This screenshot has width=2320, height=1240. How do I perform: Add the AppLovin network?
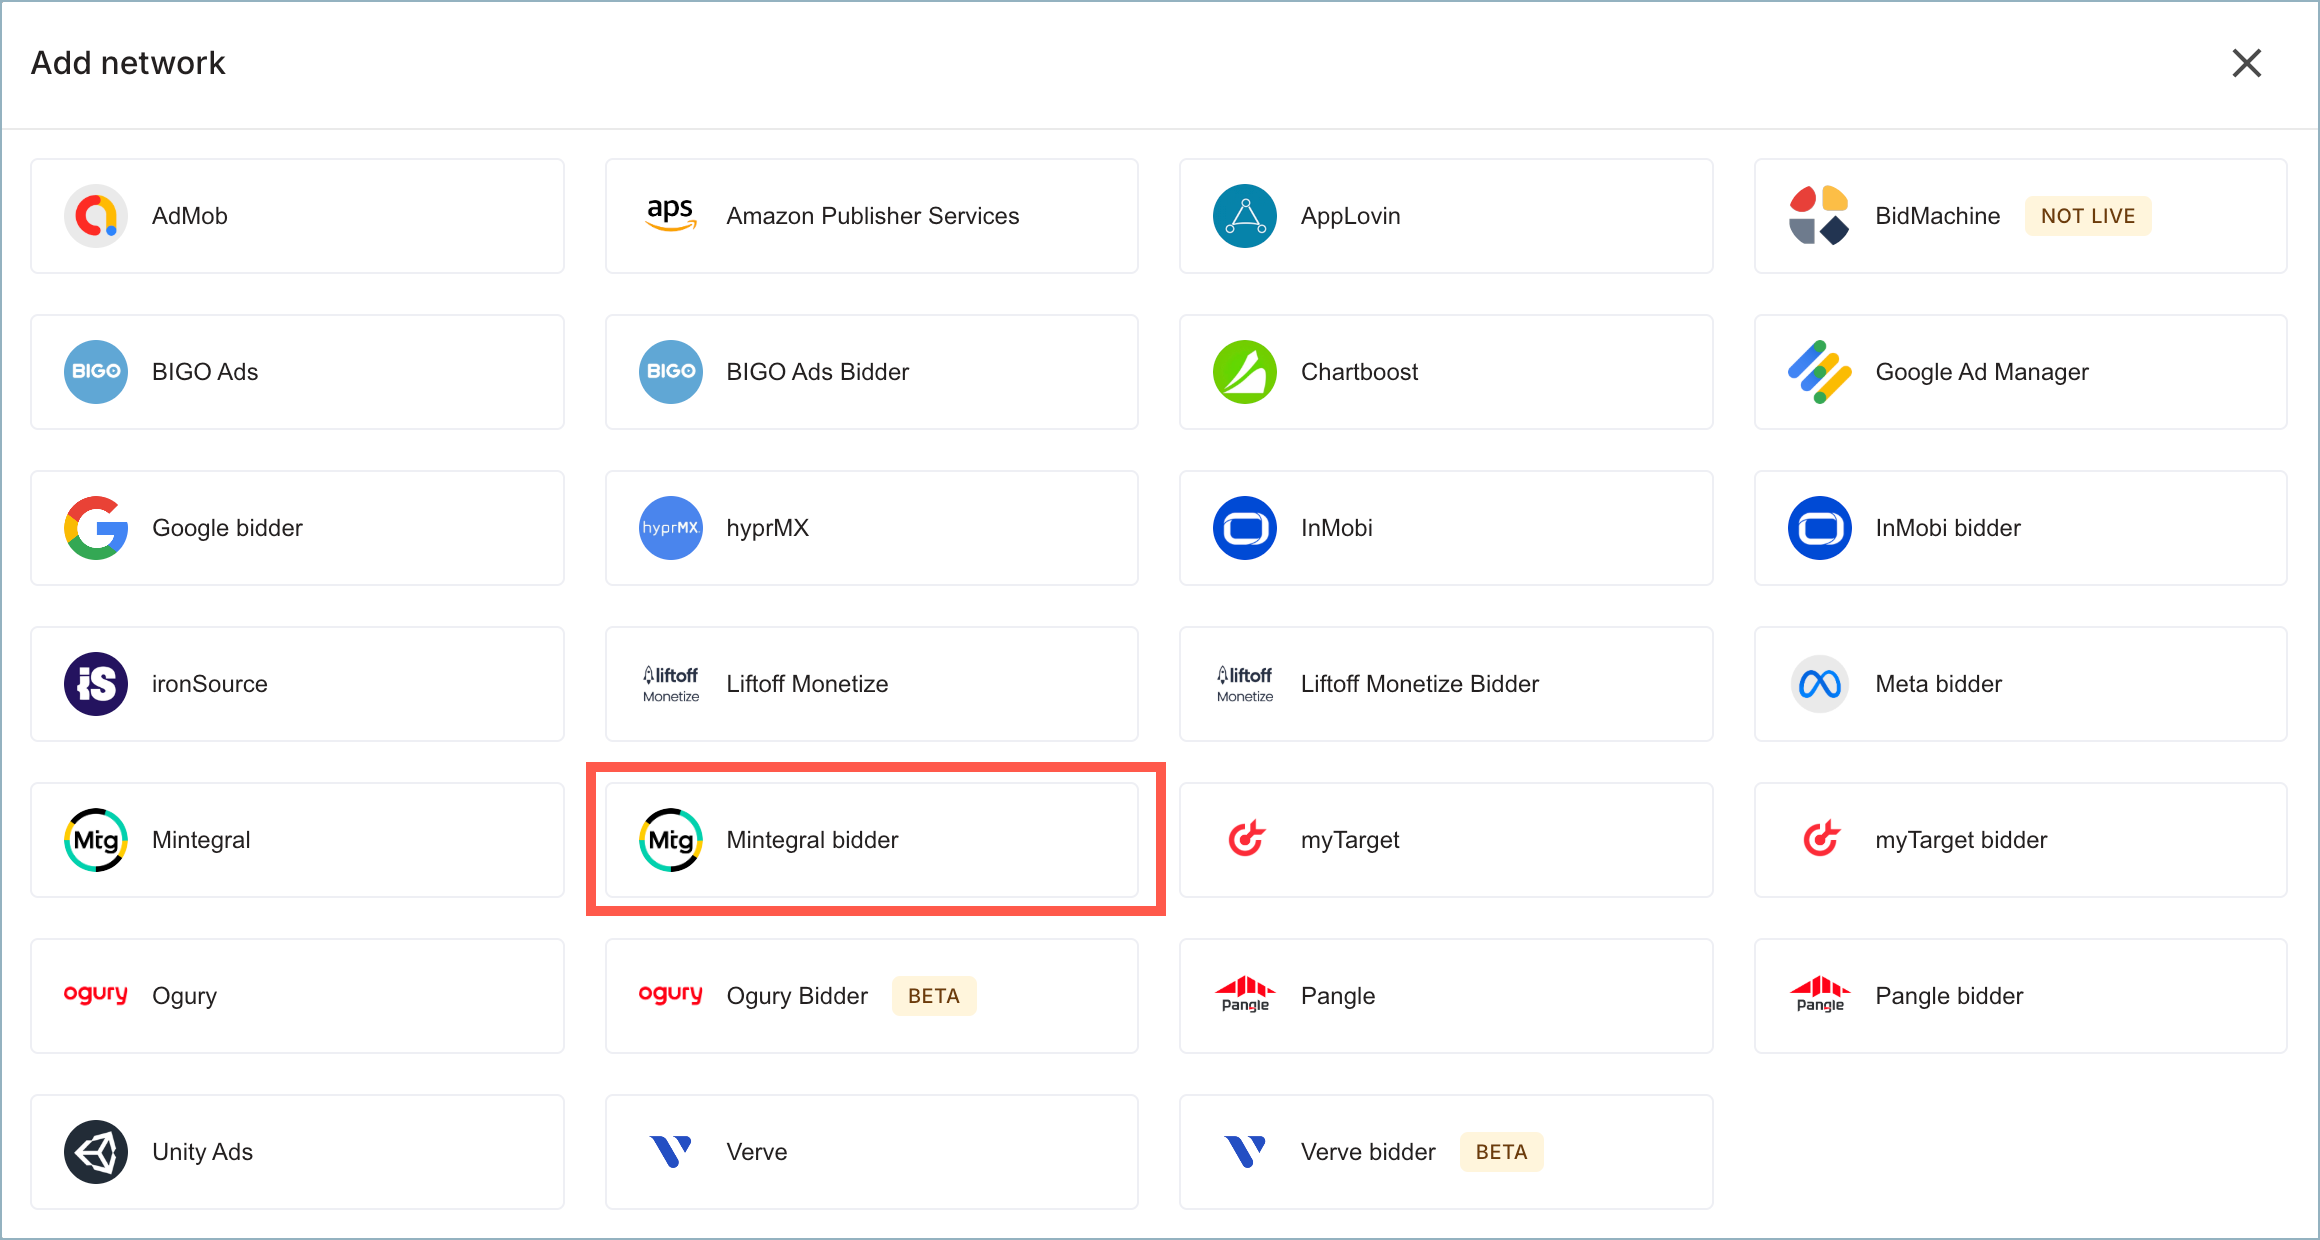(1446, 216)
